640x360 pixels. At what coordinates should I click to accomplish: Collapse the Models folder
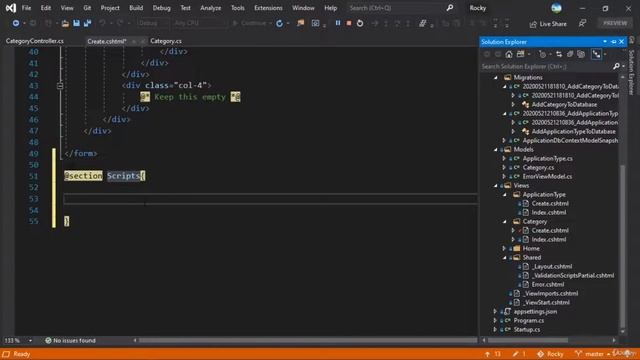[496, 149]
